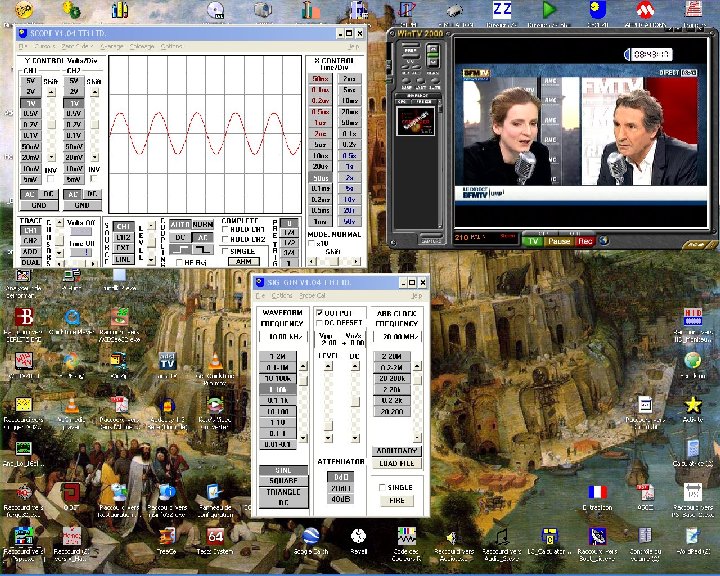Open the Help menu in Scope
Viewport: 720px width, 576px height.
coord(353,46)
